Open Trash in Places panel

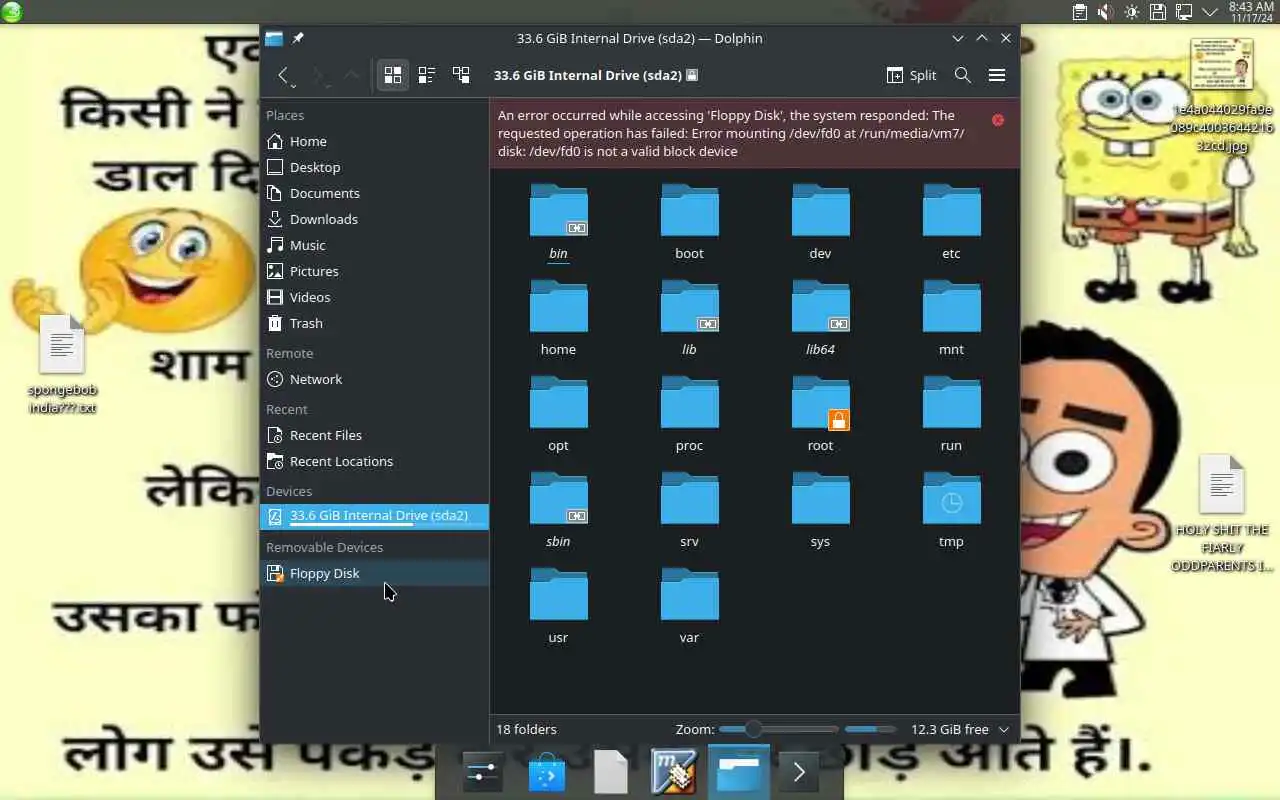374,323
